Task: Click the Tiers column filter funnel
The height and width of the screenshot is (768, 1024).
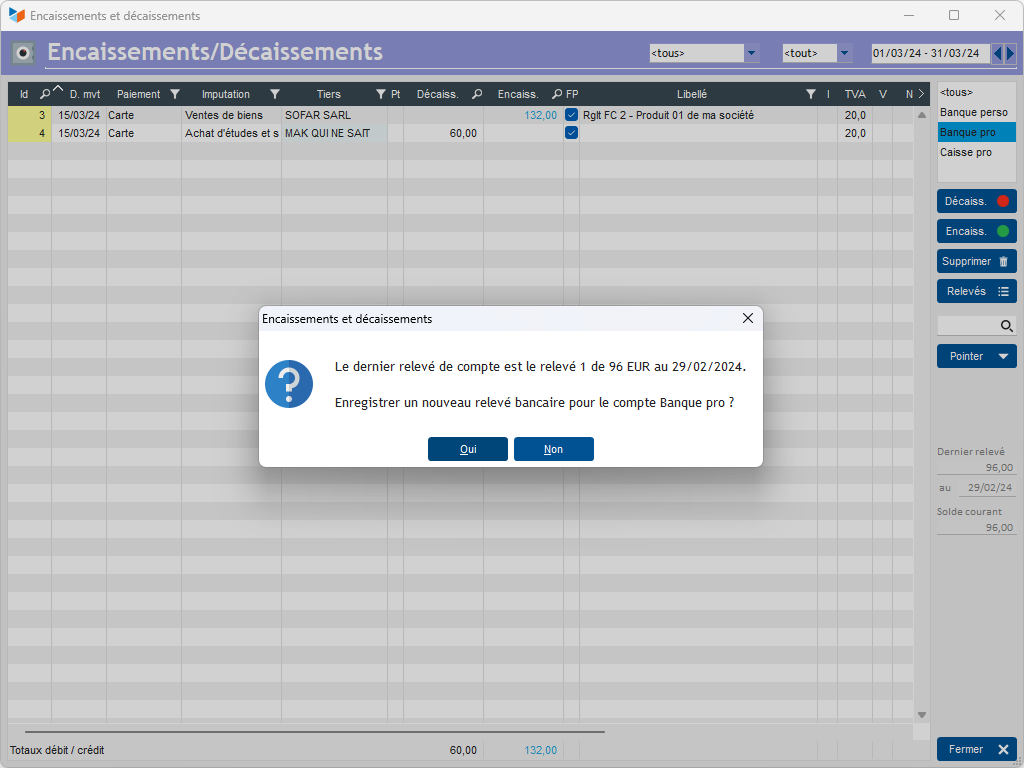Action: [381, 94]
